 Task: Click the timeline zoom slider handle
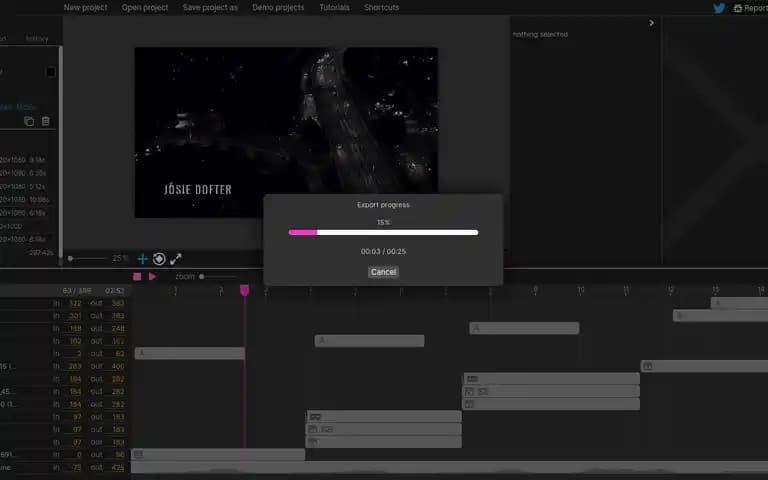pos(201,277)
